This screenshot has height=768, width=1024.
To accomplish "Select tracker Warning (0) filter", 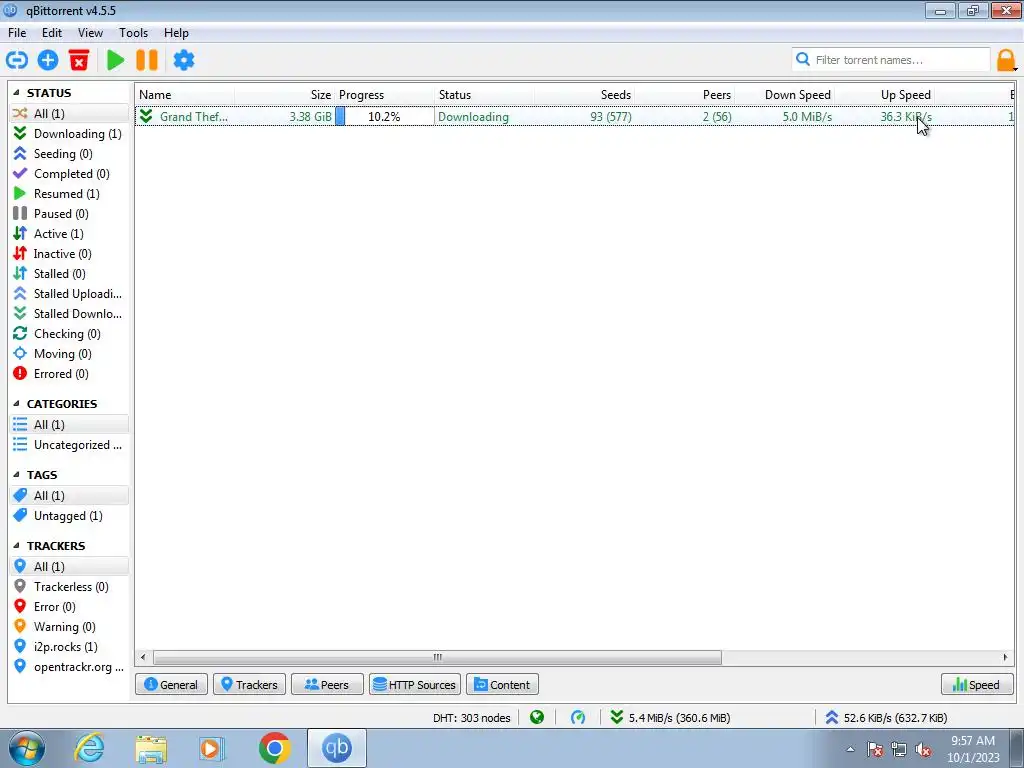I will [x=68, y=627].
